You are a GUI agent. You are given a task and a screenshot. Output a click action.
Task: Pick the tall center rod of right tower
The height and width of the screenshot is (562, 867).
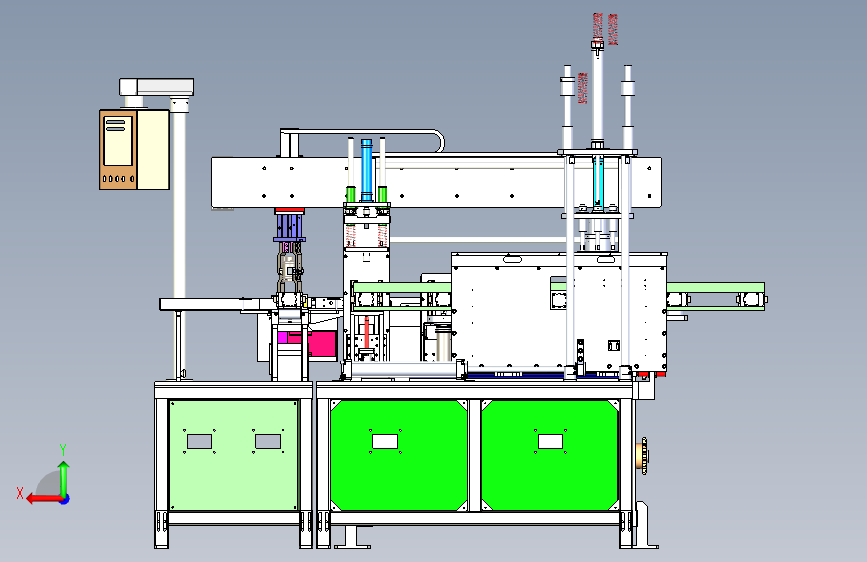(x=597, y=94)
